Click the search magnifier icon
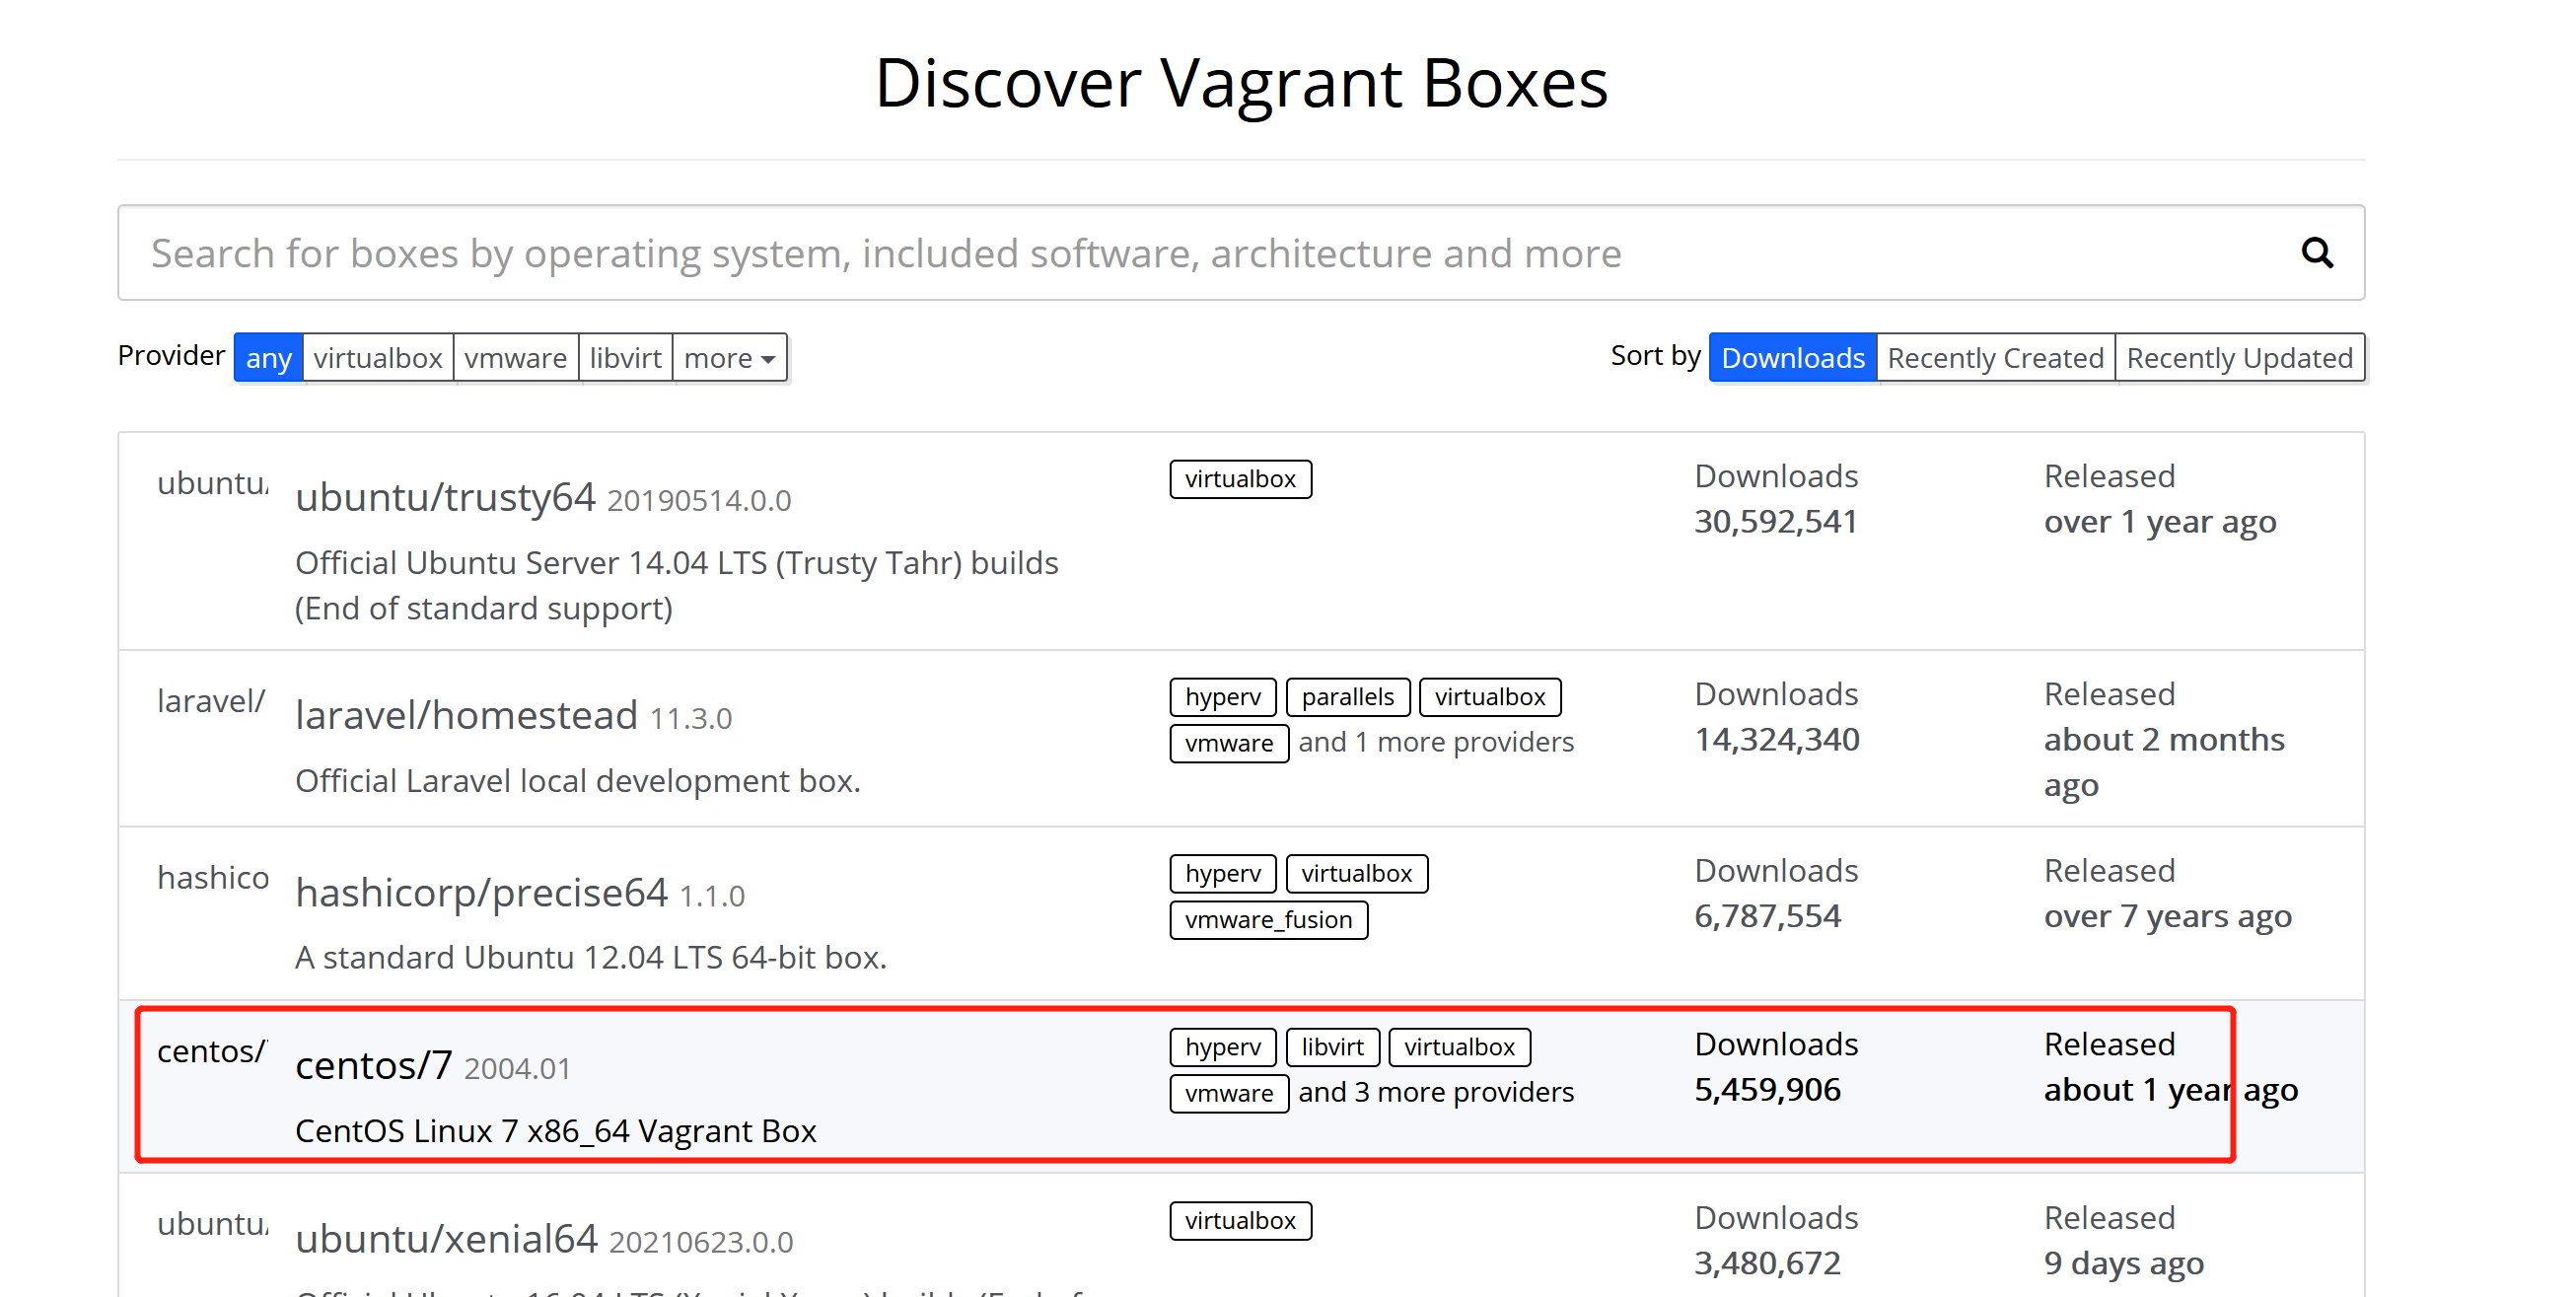The width and height of the screenshot is (2576, 1297). coord(2316,253)
